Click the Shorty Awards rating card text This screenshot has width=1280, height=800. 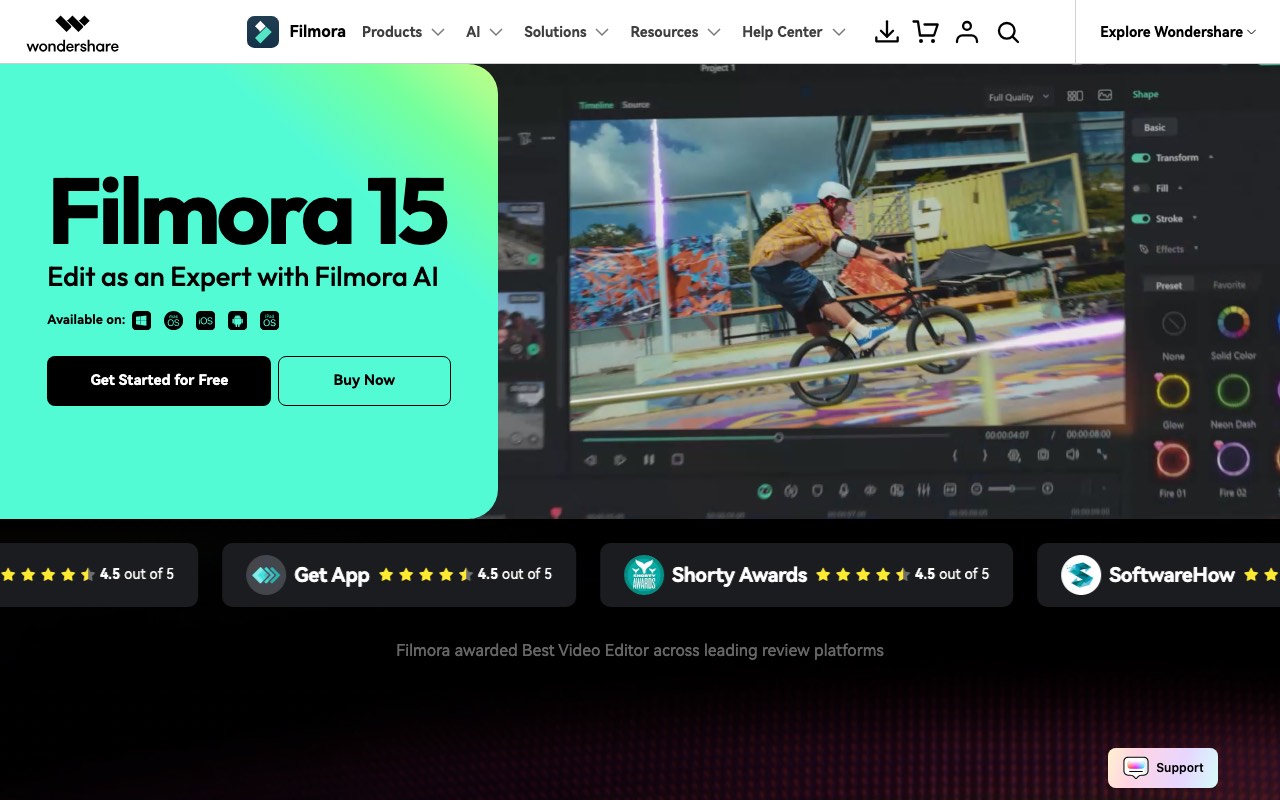tap(739, 575)
